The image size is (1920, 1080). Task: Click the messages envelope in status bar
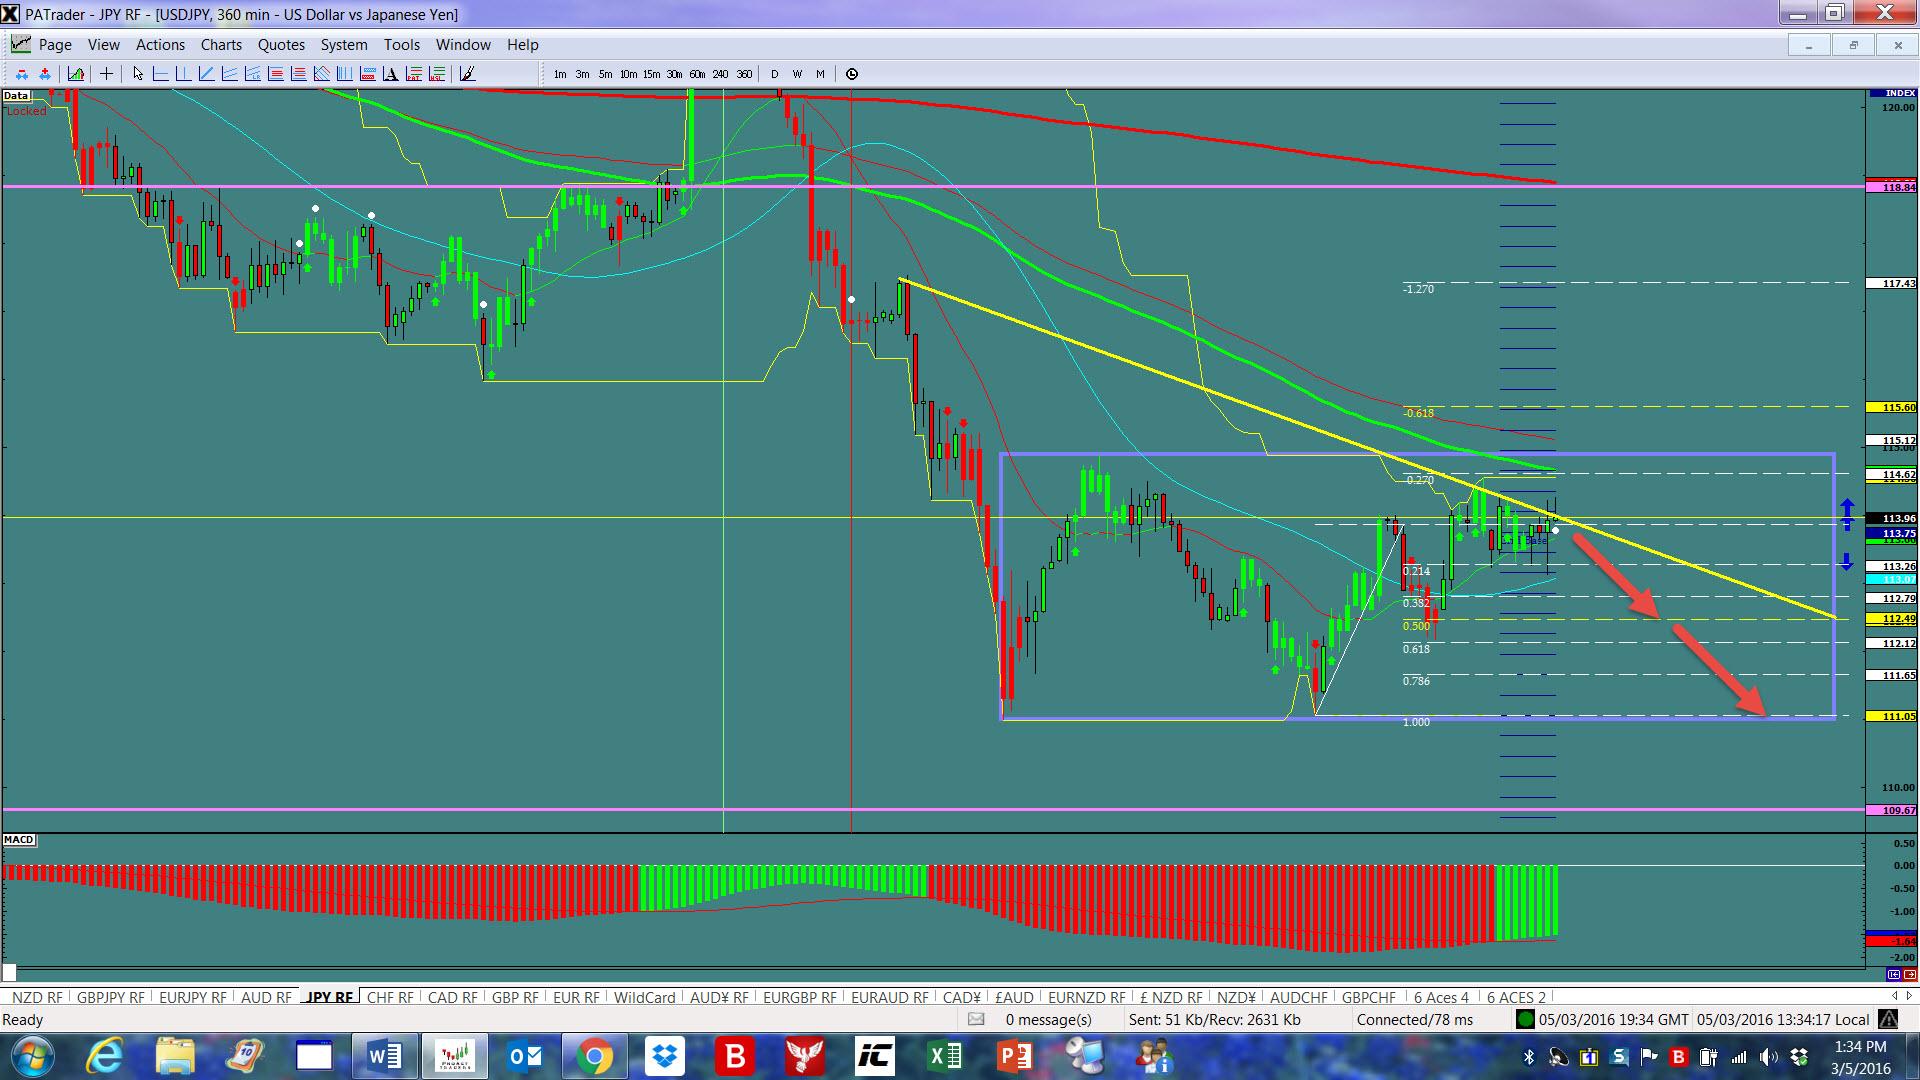coord(976,1020)
